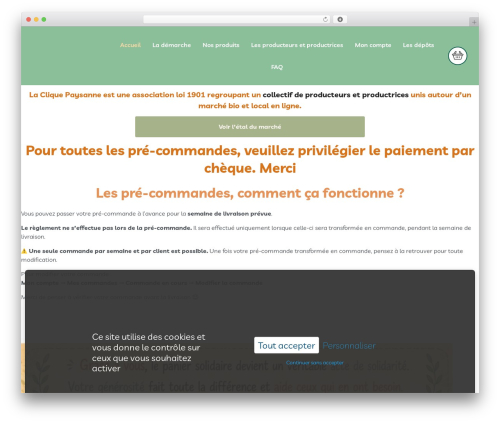Go to the Accueil menu item

pos(130,45)
